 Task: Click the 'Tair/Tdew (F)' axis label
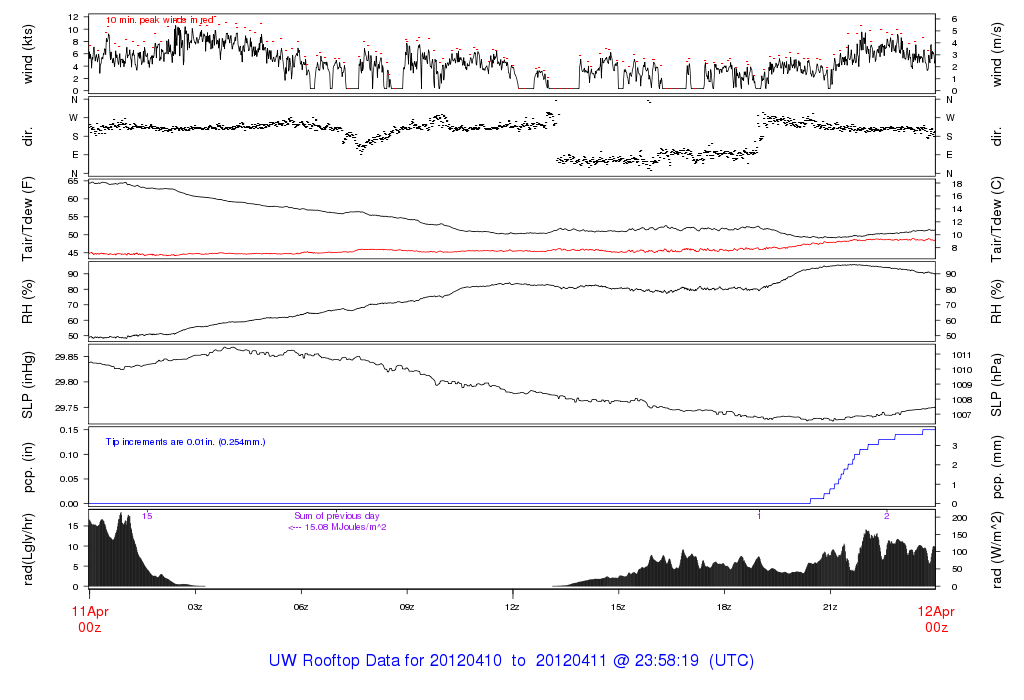click(x=27, y=221)
